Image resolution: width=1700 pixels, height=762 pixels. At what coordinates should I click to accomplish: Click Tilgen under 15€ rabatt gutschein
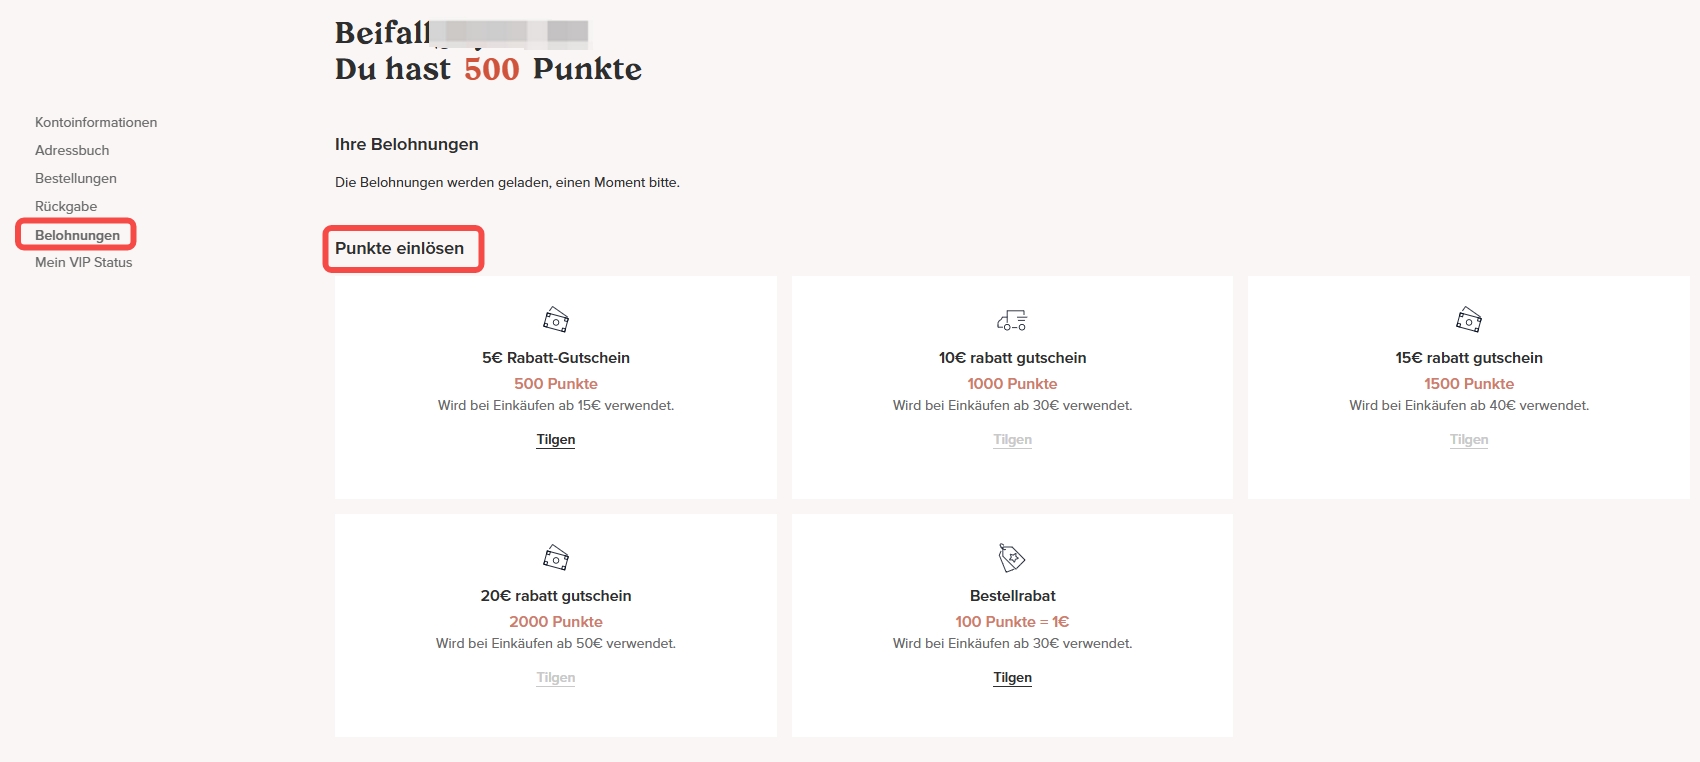1469,439
